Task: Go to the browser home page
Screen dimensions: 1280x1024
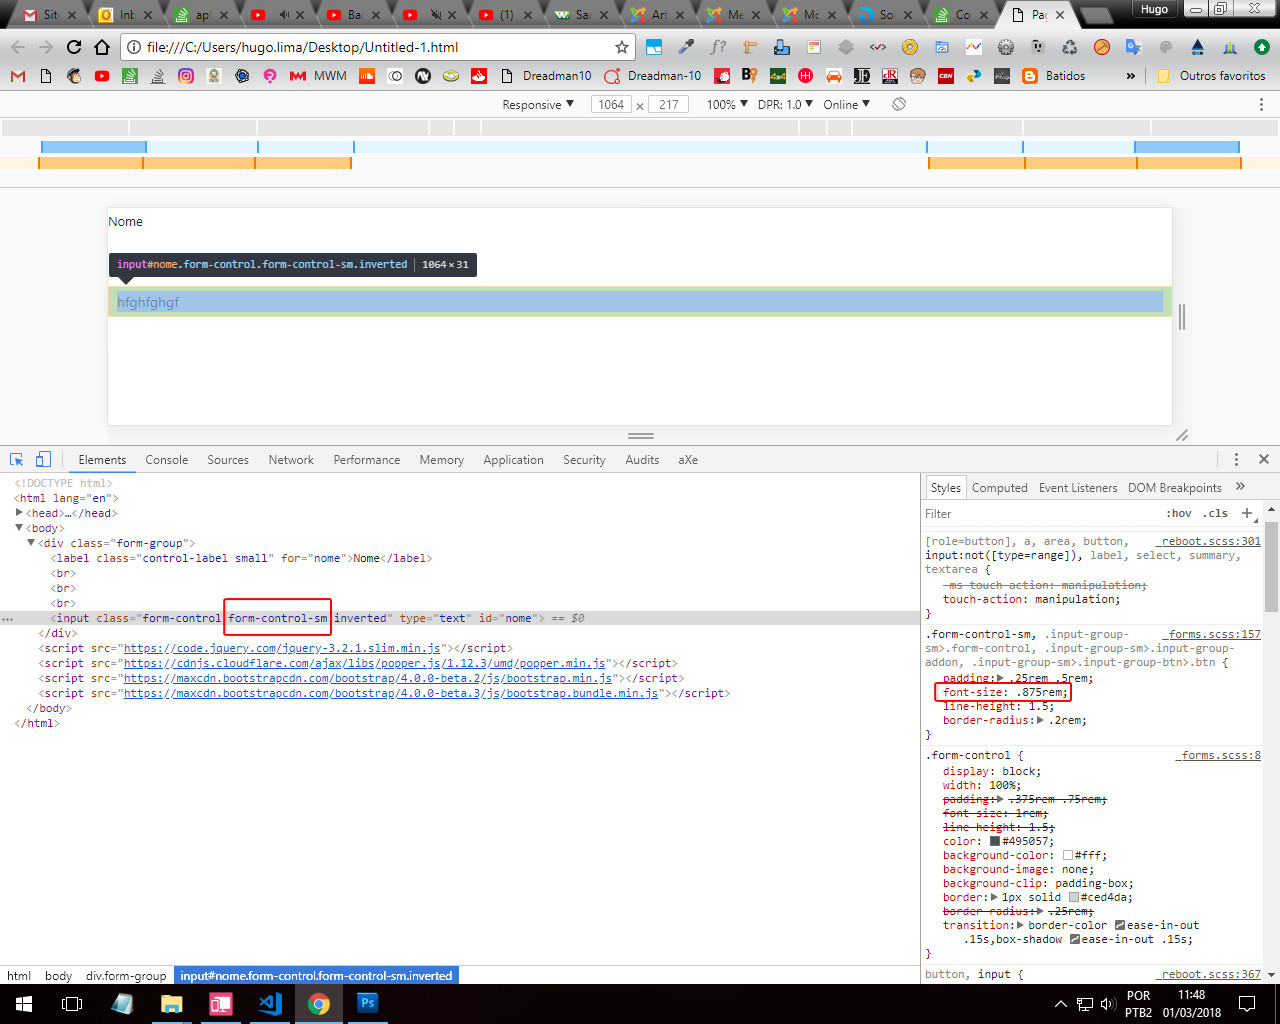Action: point(102,47)
